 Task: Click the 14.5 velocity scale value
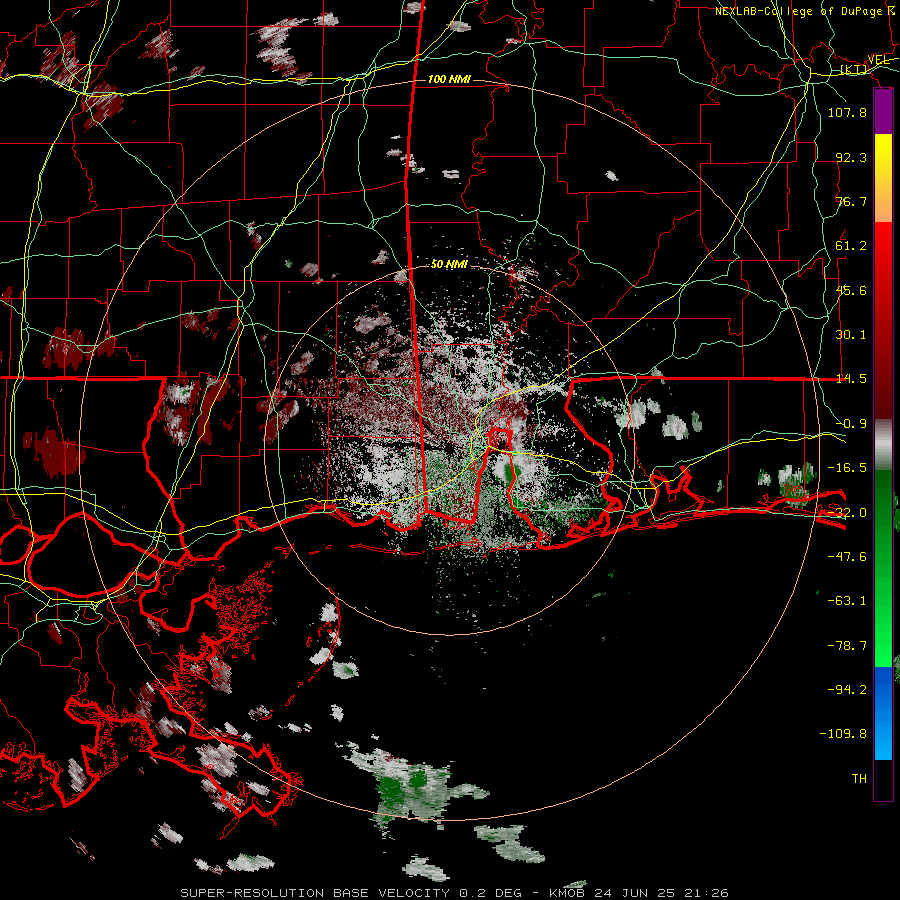pyautogui.click(x=851, y=379)
